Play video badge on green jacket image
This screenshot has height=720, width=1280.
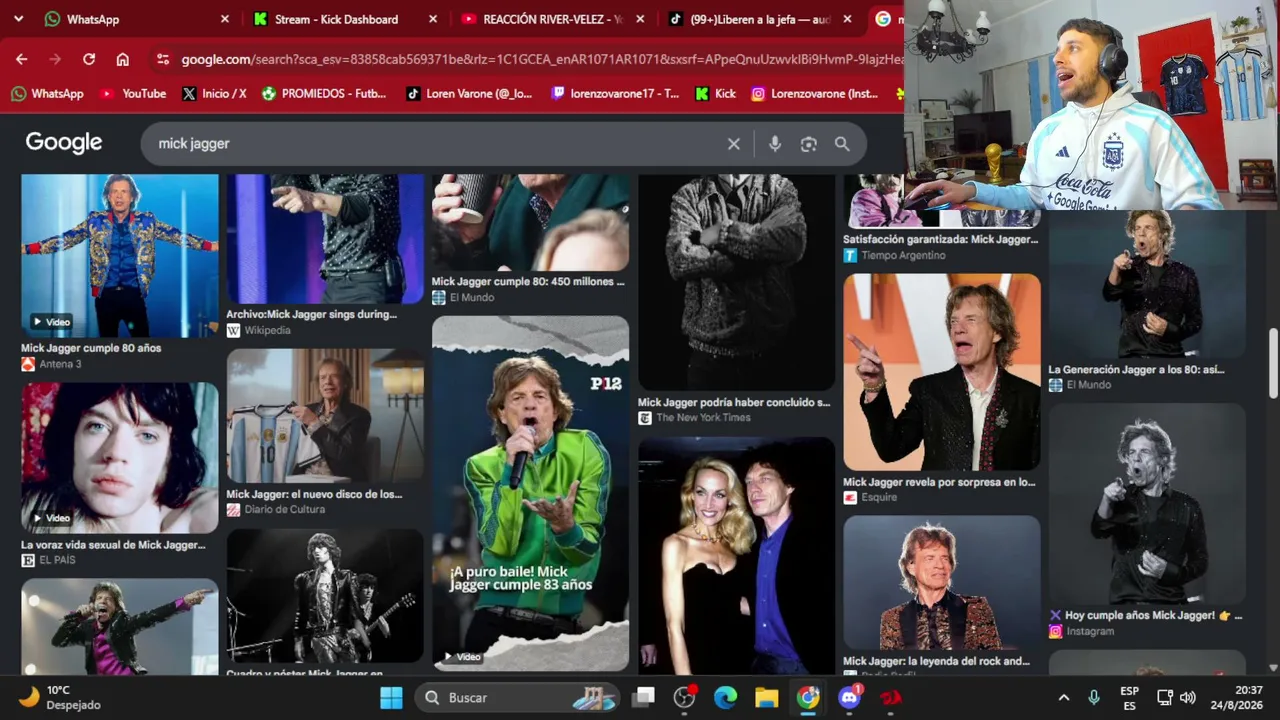click(x=461, y=657)
